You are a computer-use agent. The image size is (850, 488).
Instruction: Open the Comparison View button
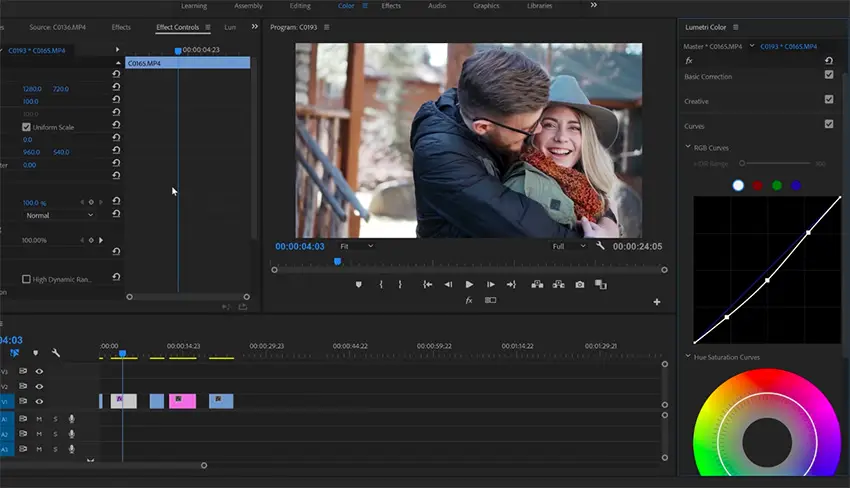pos(601,285)
